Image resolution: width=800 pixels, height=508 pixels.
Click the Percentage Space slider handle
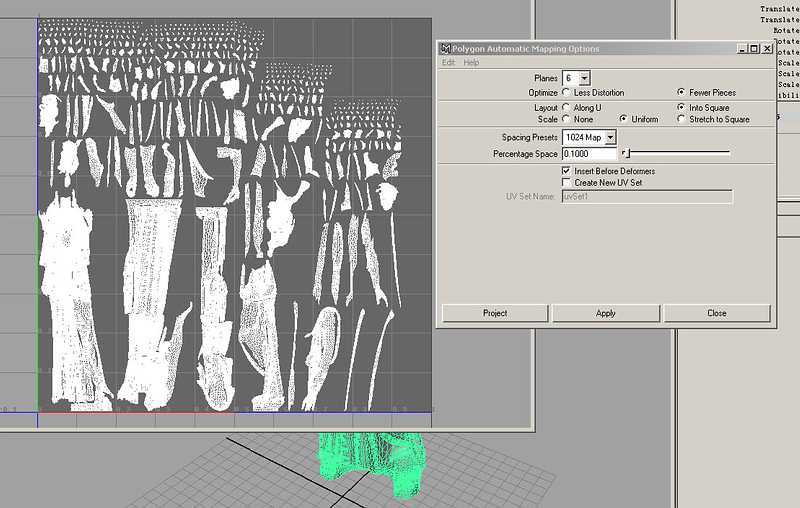coord(626,153)
